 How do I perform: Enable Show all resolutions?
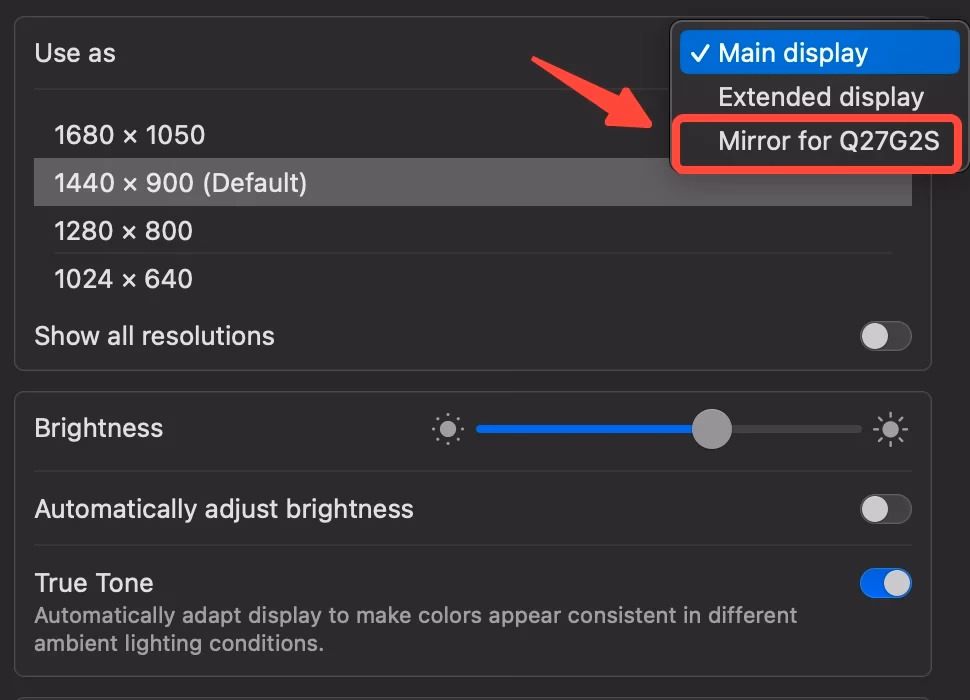coord(884,336)
